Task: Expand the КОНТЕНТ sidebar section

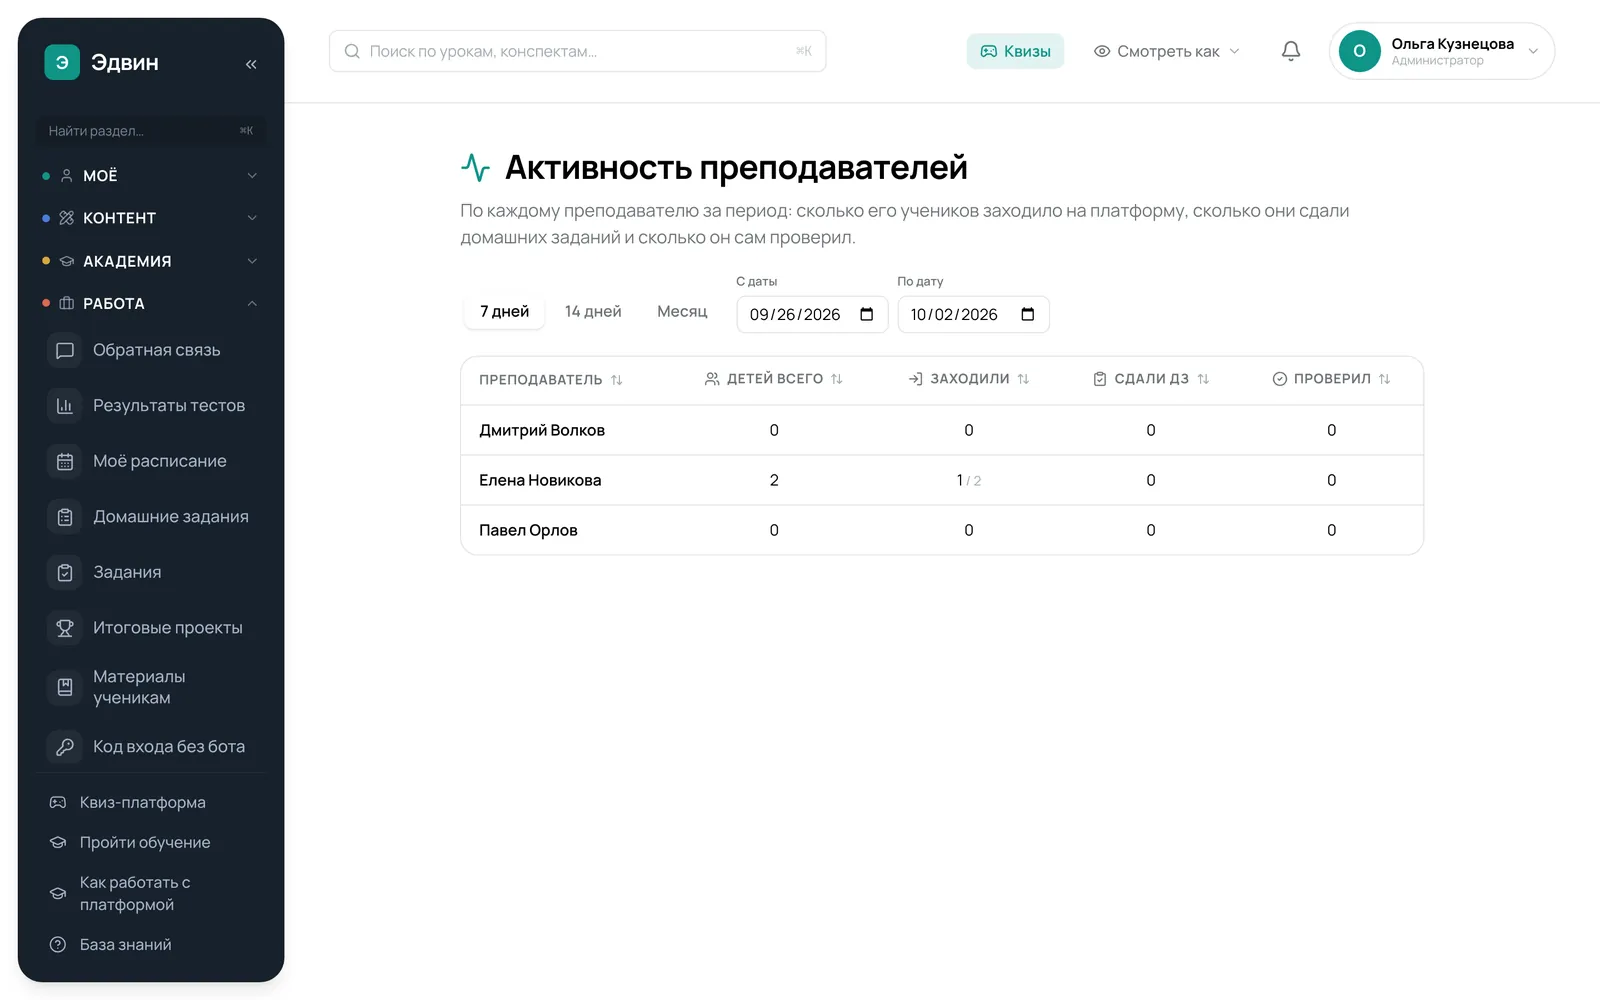Action: tap(150, 218)
